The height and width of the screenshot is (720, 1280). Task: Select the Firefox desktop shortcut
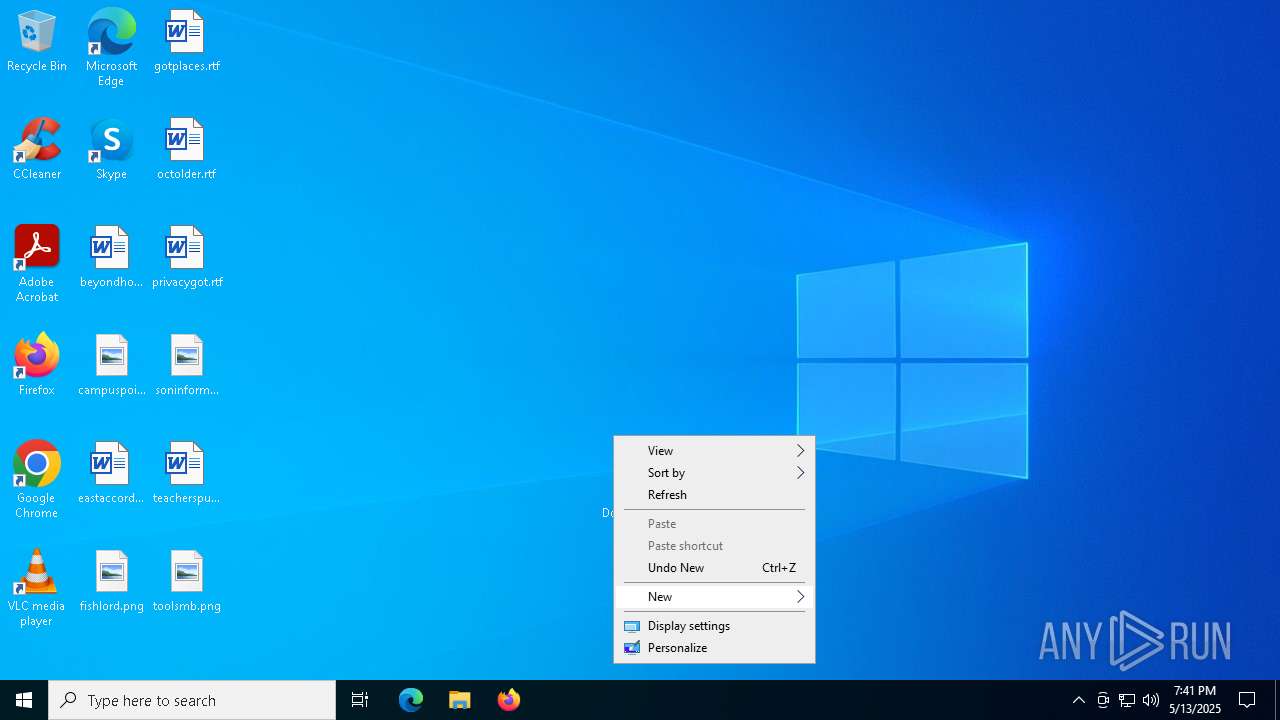pos(37,366)
